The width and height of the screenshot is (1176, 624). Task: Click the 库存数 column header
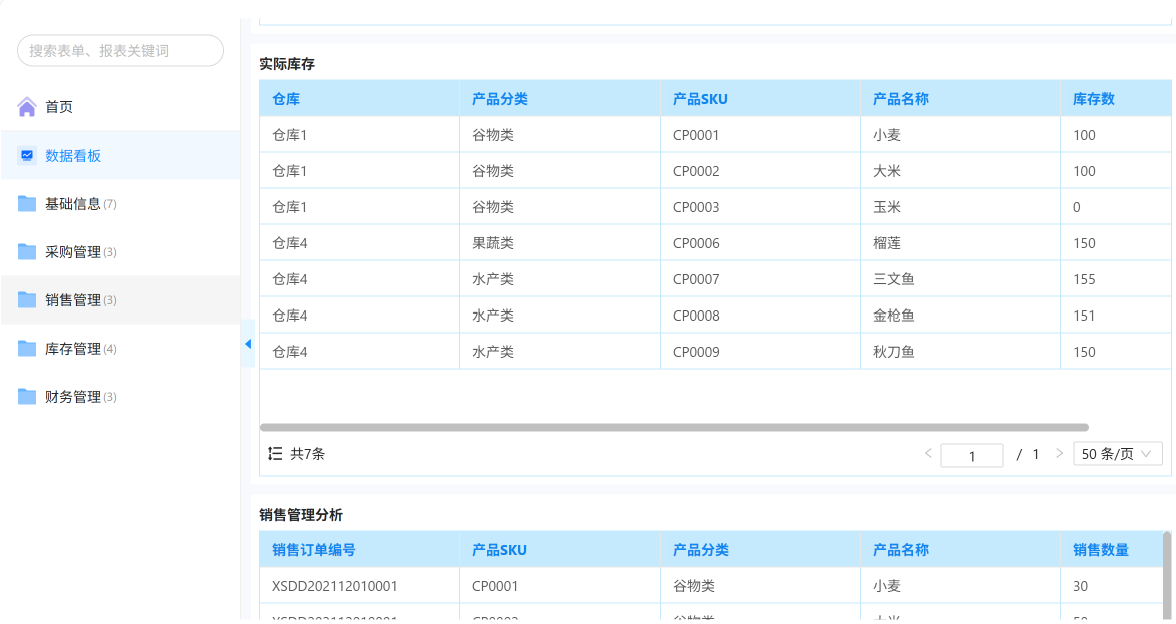point(1116,98)
